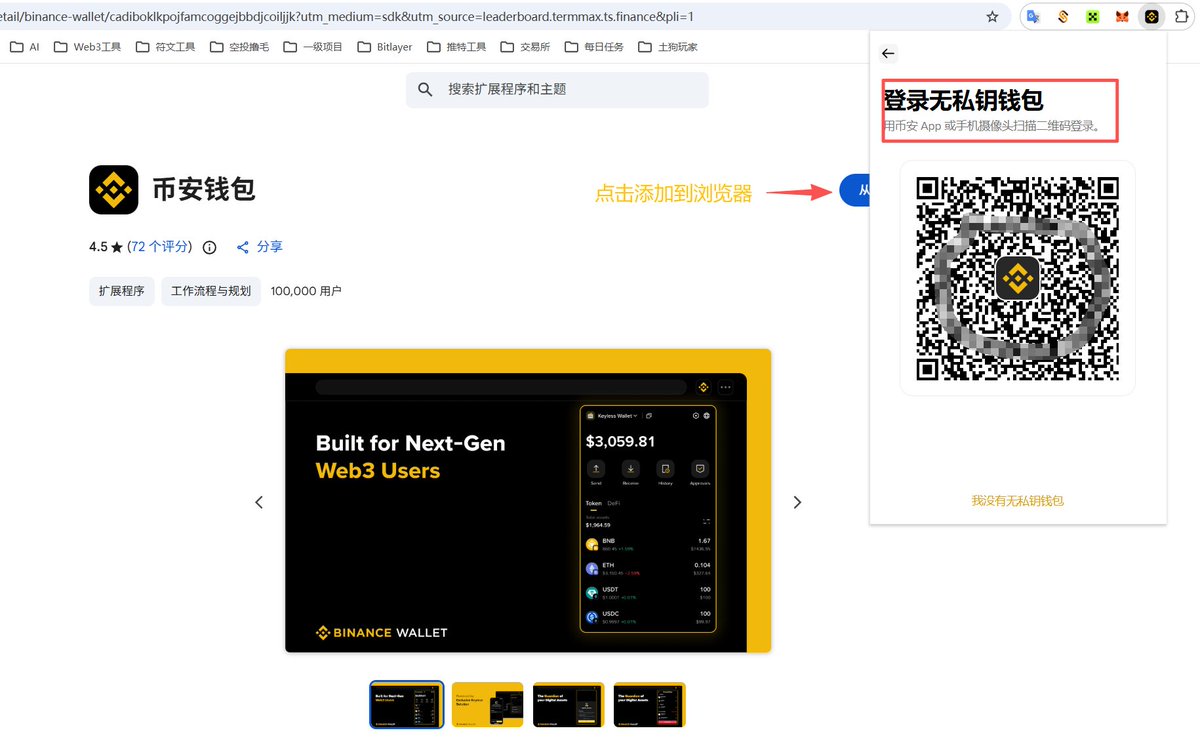Go back using the wallet popup arrow
This screenshot has height=741, width=1200.
[x=888, y=54]
